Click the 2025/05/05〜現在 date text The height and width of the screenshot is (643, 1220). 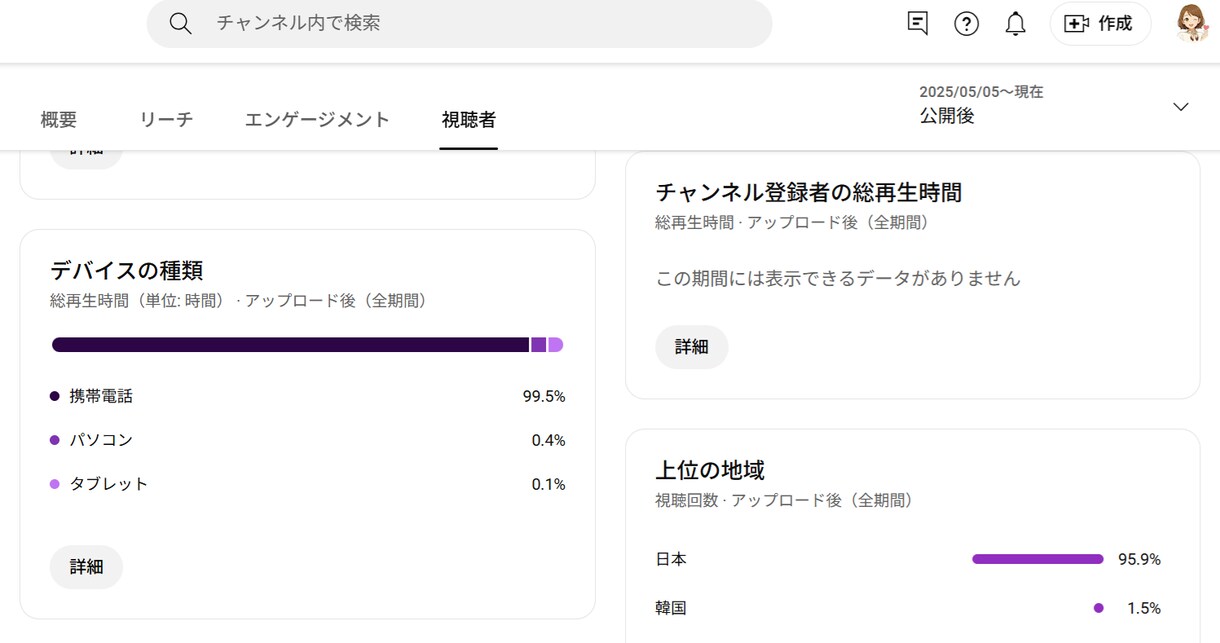pos(981,91)
